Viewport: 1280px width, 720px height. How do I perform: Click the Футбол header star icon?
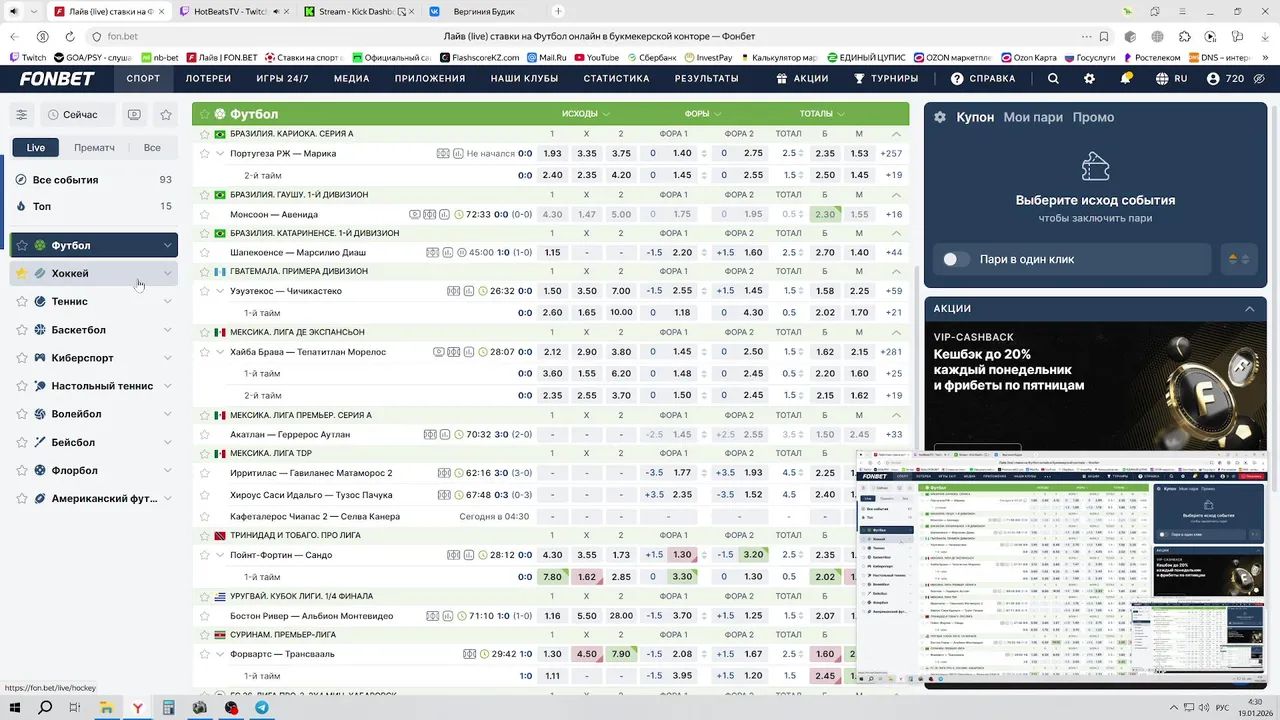pos(204,114)
